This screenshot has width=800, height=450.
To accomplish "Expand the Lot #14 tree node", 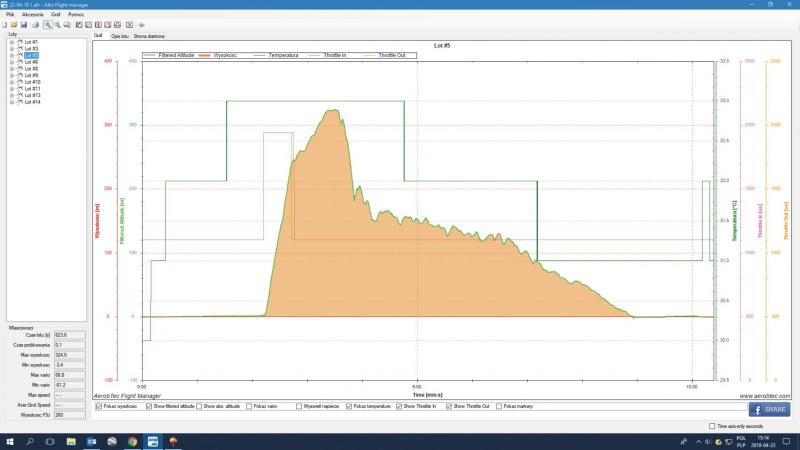I will (x=11, y=102).
